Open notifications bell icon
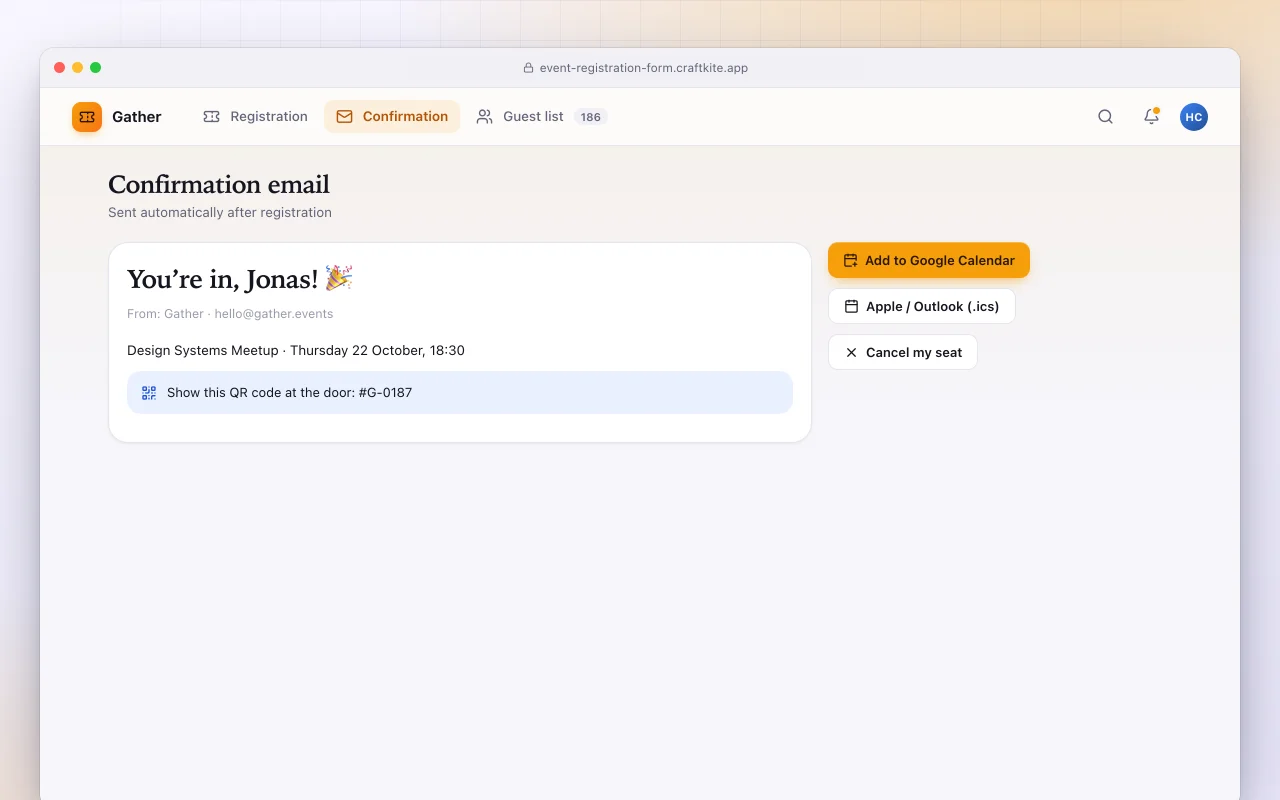 1151,117
